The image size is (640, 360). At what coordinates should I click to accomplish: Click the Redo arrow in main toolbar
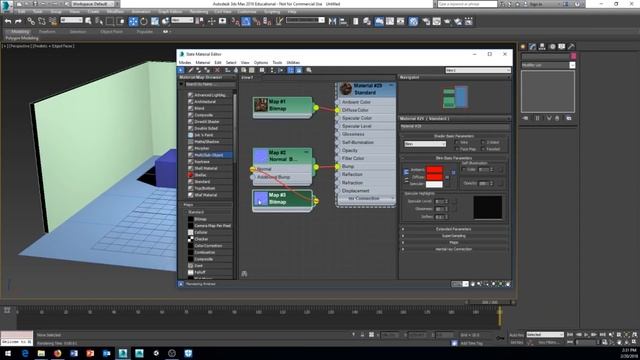[x=18, y=21]
